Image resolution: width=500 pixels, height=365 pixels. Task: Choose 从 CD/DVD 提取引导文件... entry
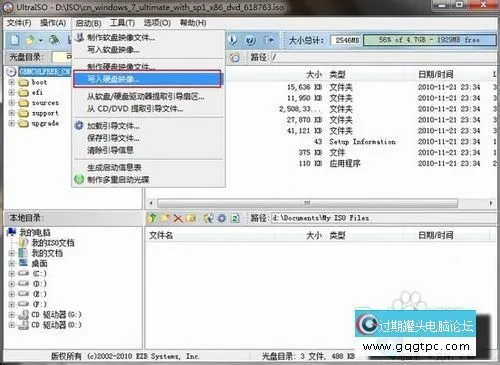point(148,109)
